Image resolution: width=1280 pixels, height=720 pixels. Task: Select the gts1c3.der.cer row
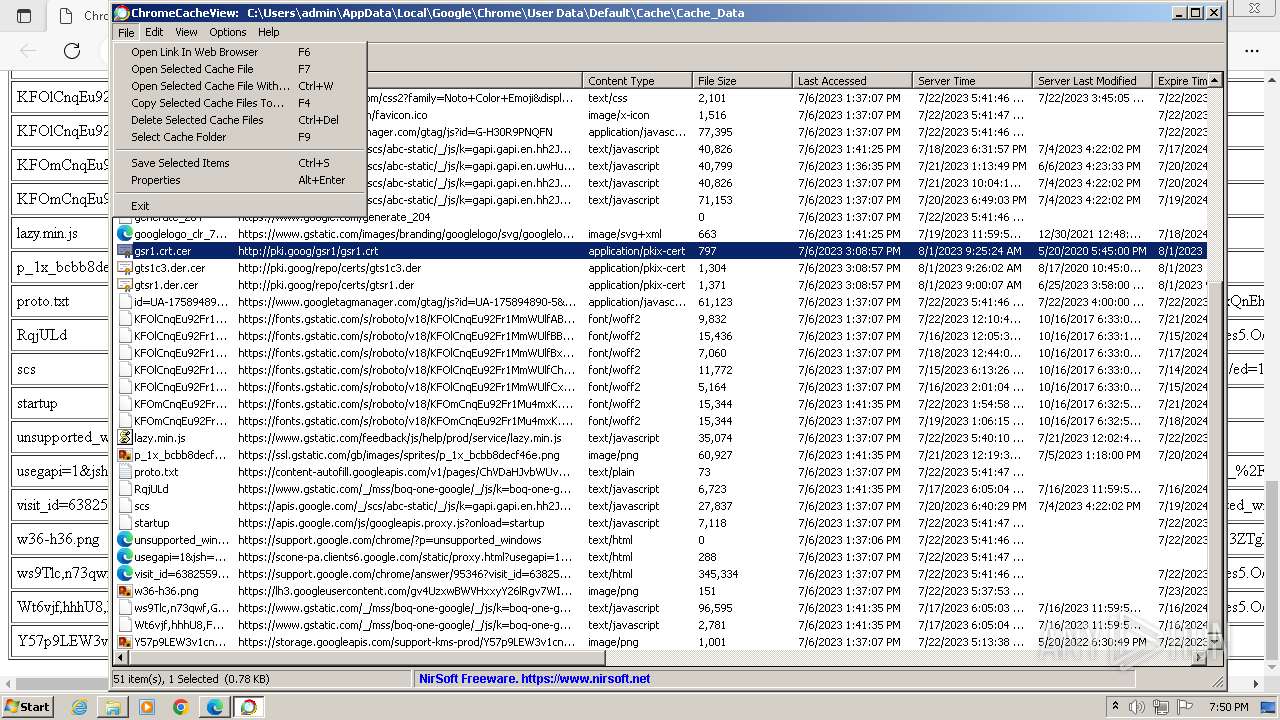662,268
